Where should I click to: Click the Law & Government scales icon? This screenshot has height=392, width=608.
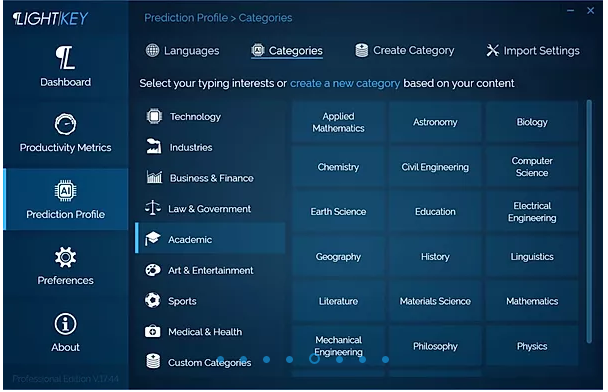(x=152, y=208)
